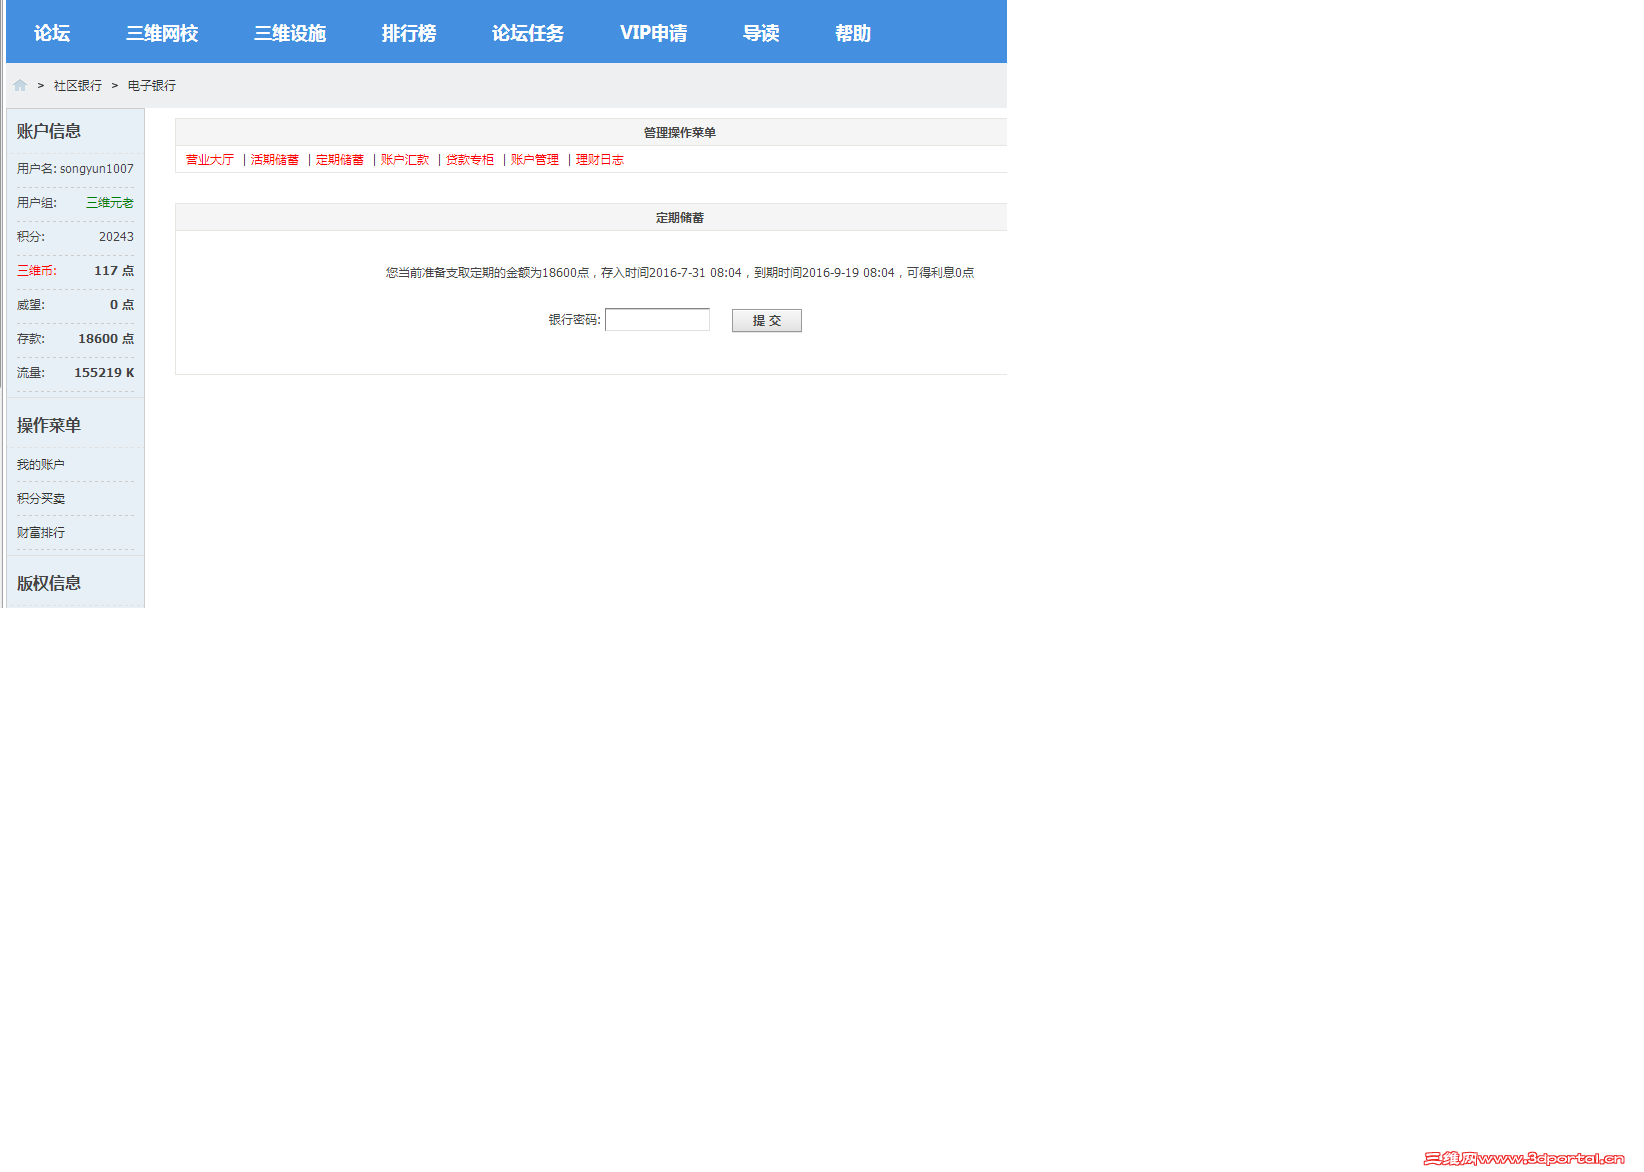Click the 管理操作菜单 panel header
The image size is (1644, 1172).
point(680,133)
